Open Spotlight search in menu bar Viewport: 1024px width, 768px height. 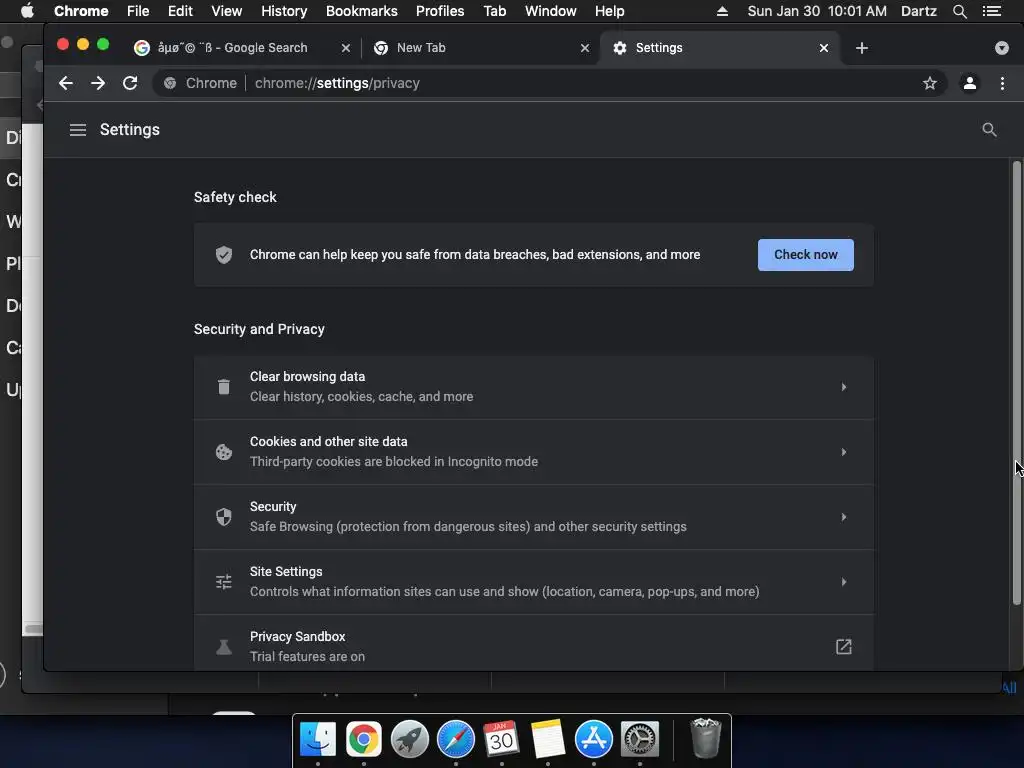pos(959,11)
